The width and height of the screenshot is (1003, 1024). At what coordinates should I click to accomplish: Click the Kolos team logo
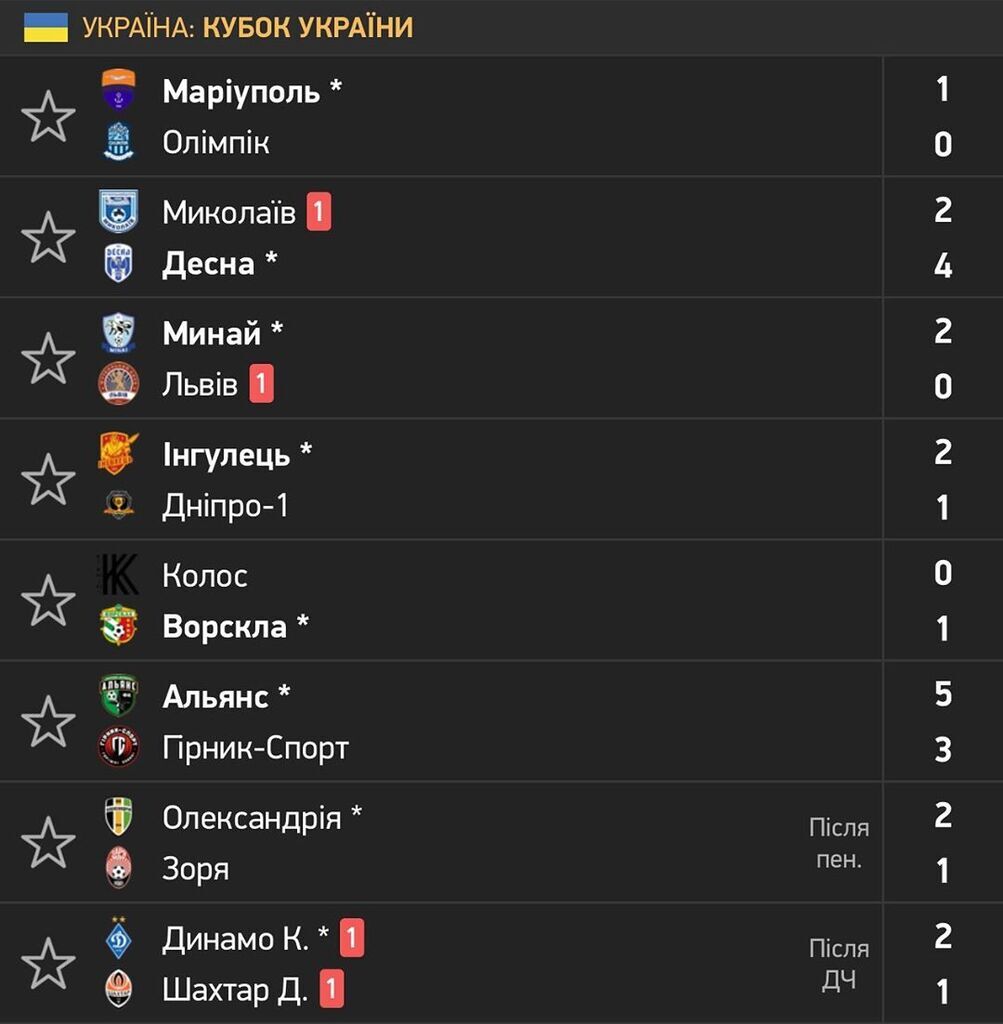pyautogui.click(x=118, y=574)
